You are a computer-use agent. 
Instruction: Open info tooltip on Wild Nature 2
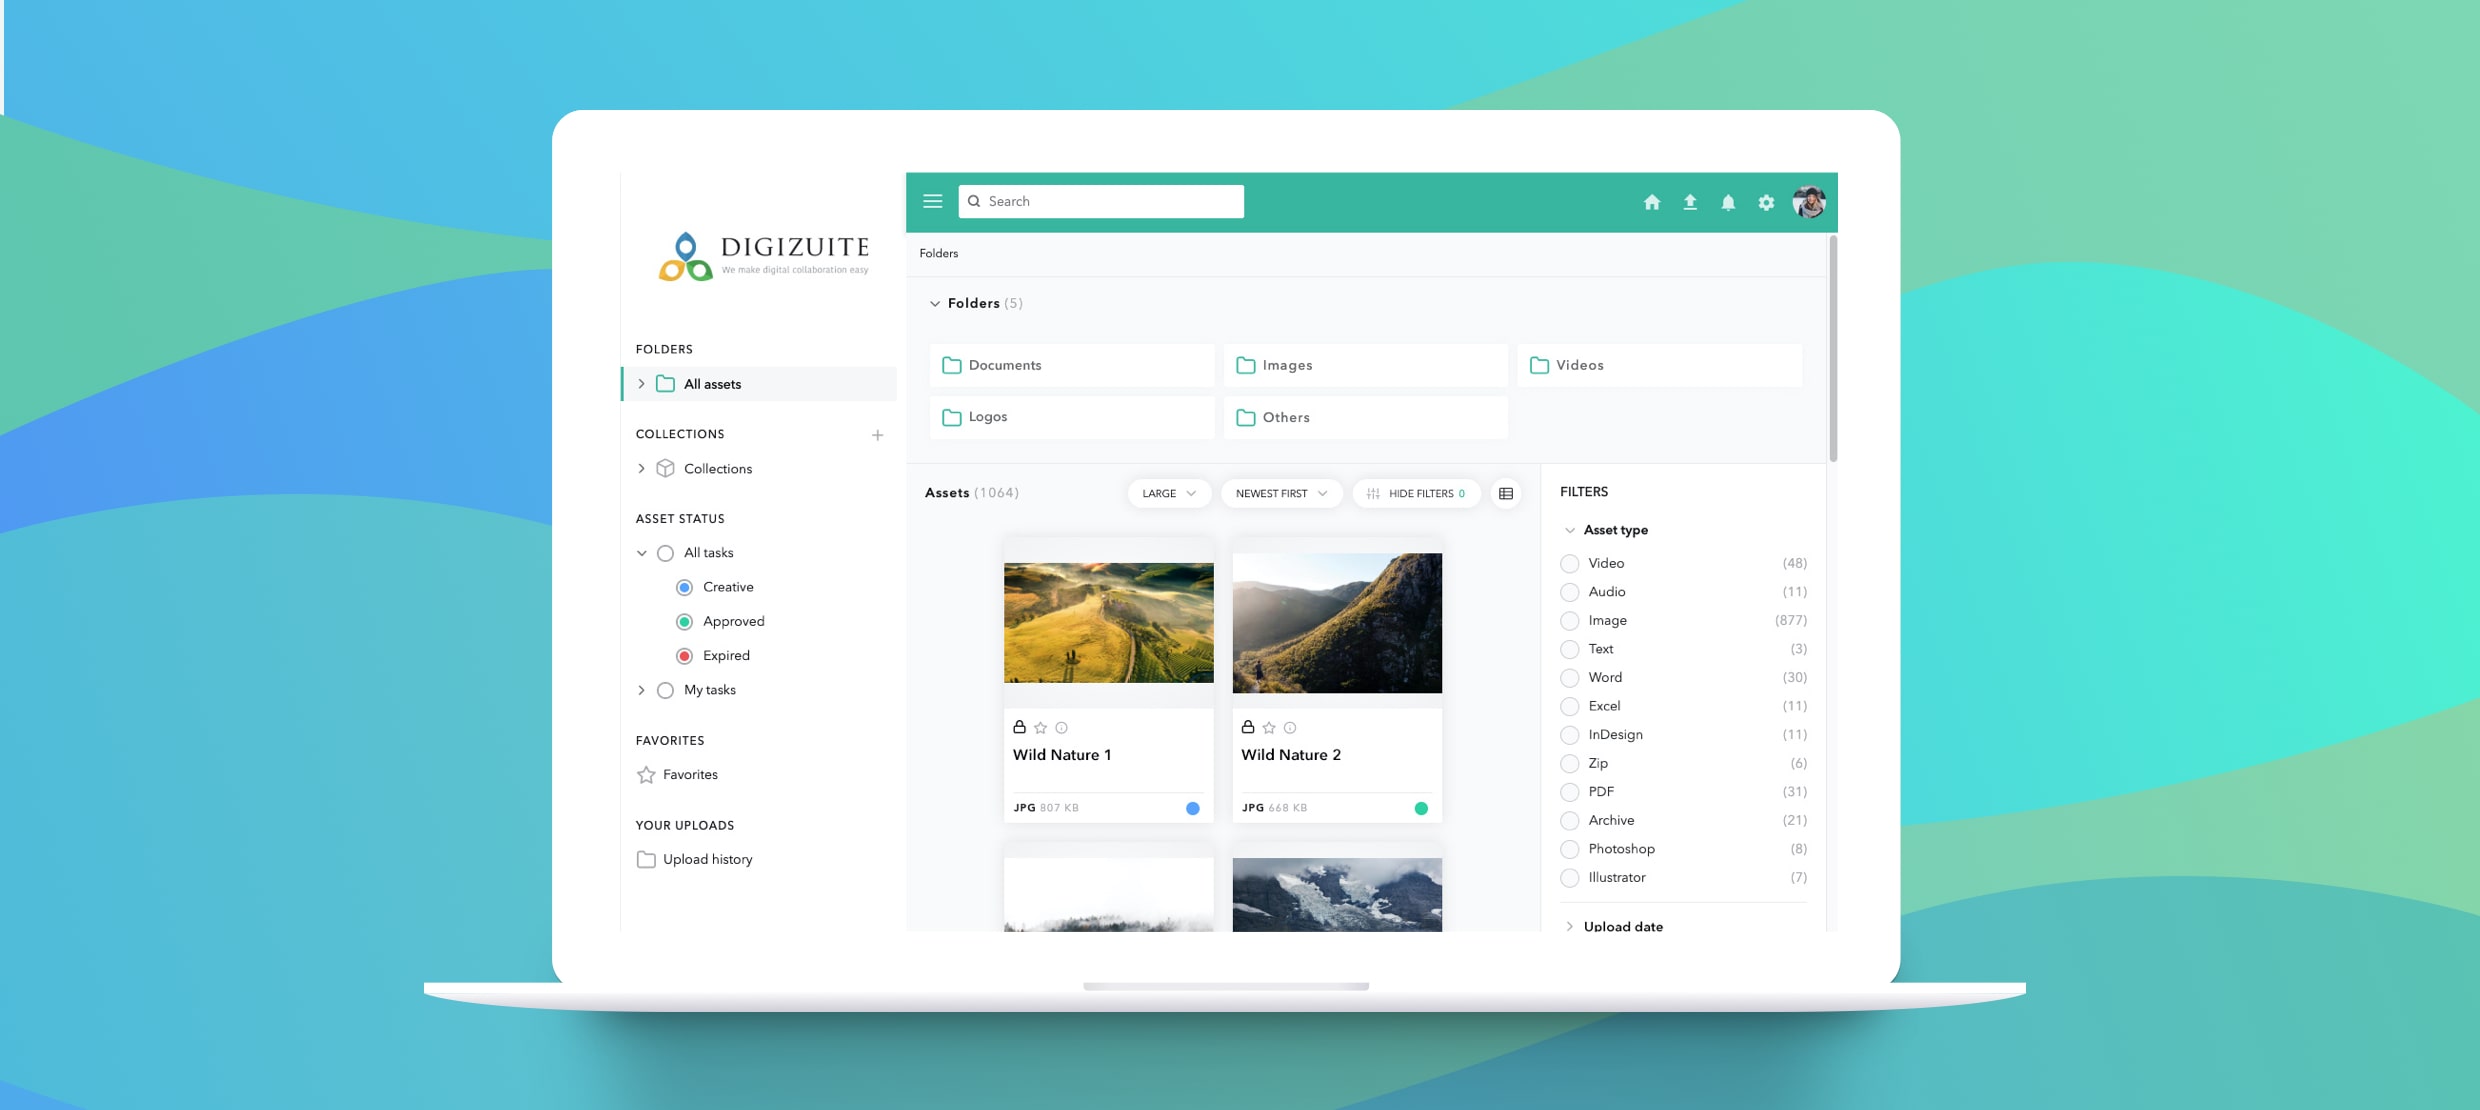1290,728
